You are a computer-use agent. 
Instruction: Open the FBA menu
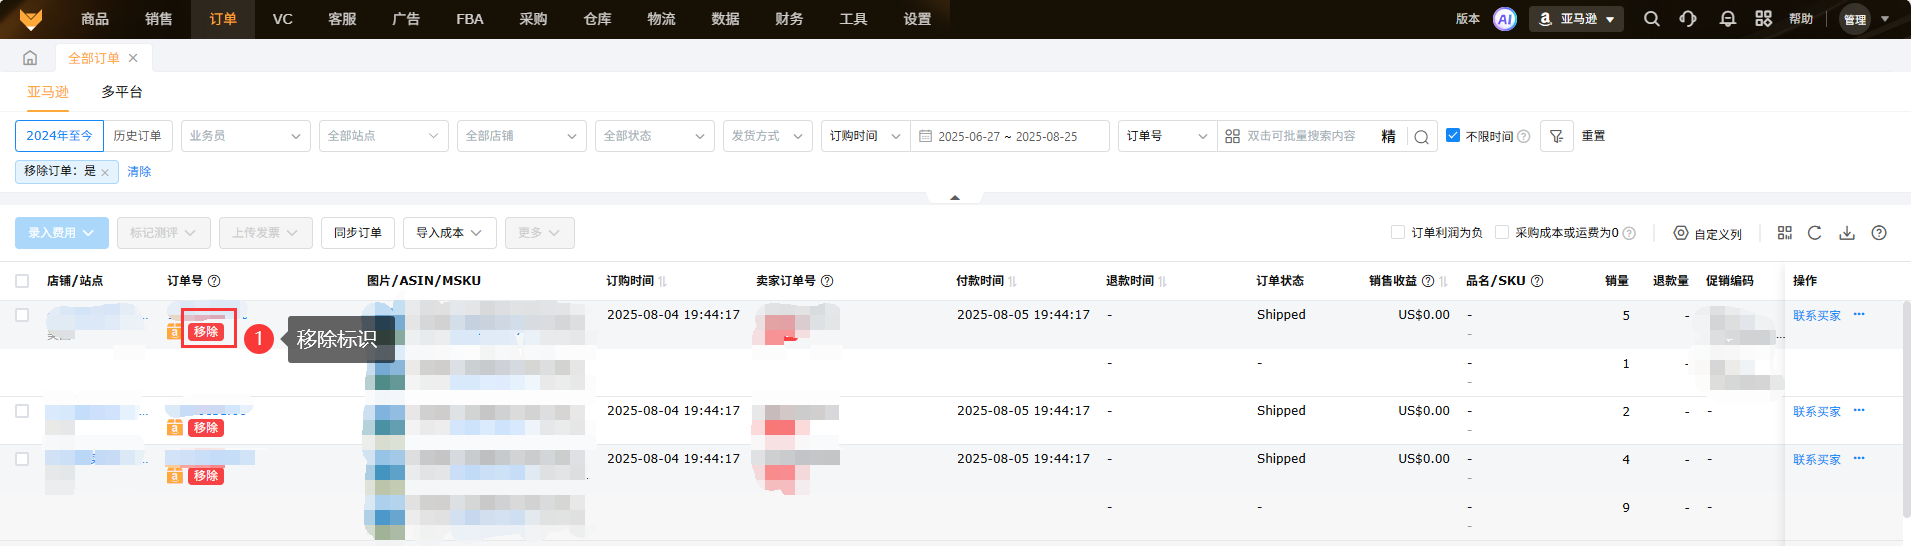(470, 19)
